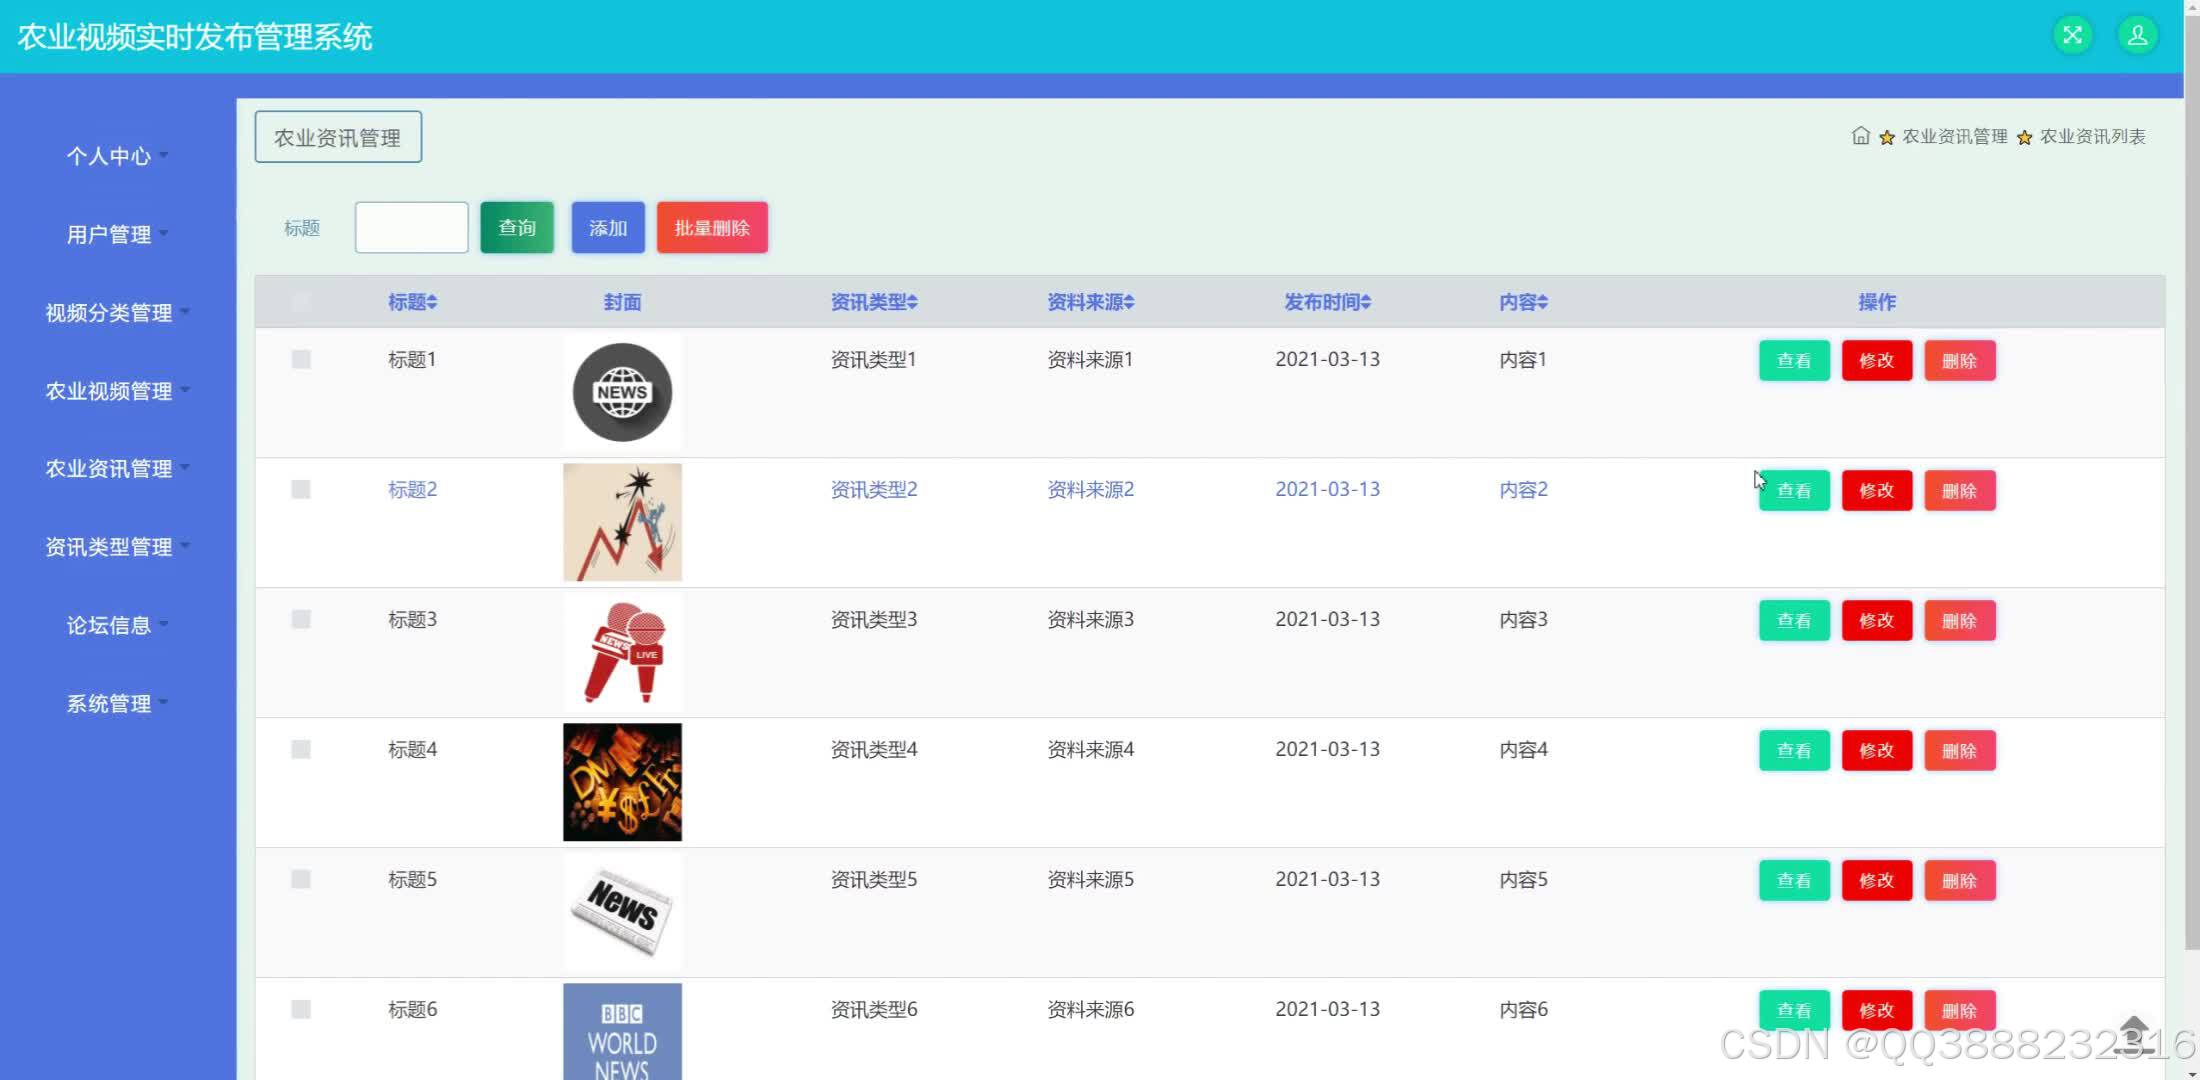Click the BBC World News cover thumbnail
The width and height of the screenshot is (2200, 1080).
coord(622,1035)
